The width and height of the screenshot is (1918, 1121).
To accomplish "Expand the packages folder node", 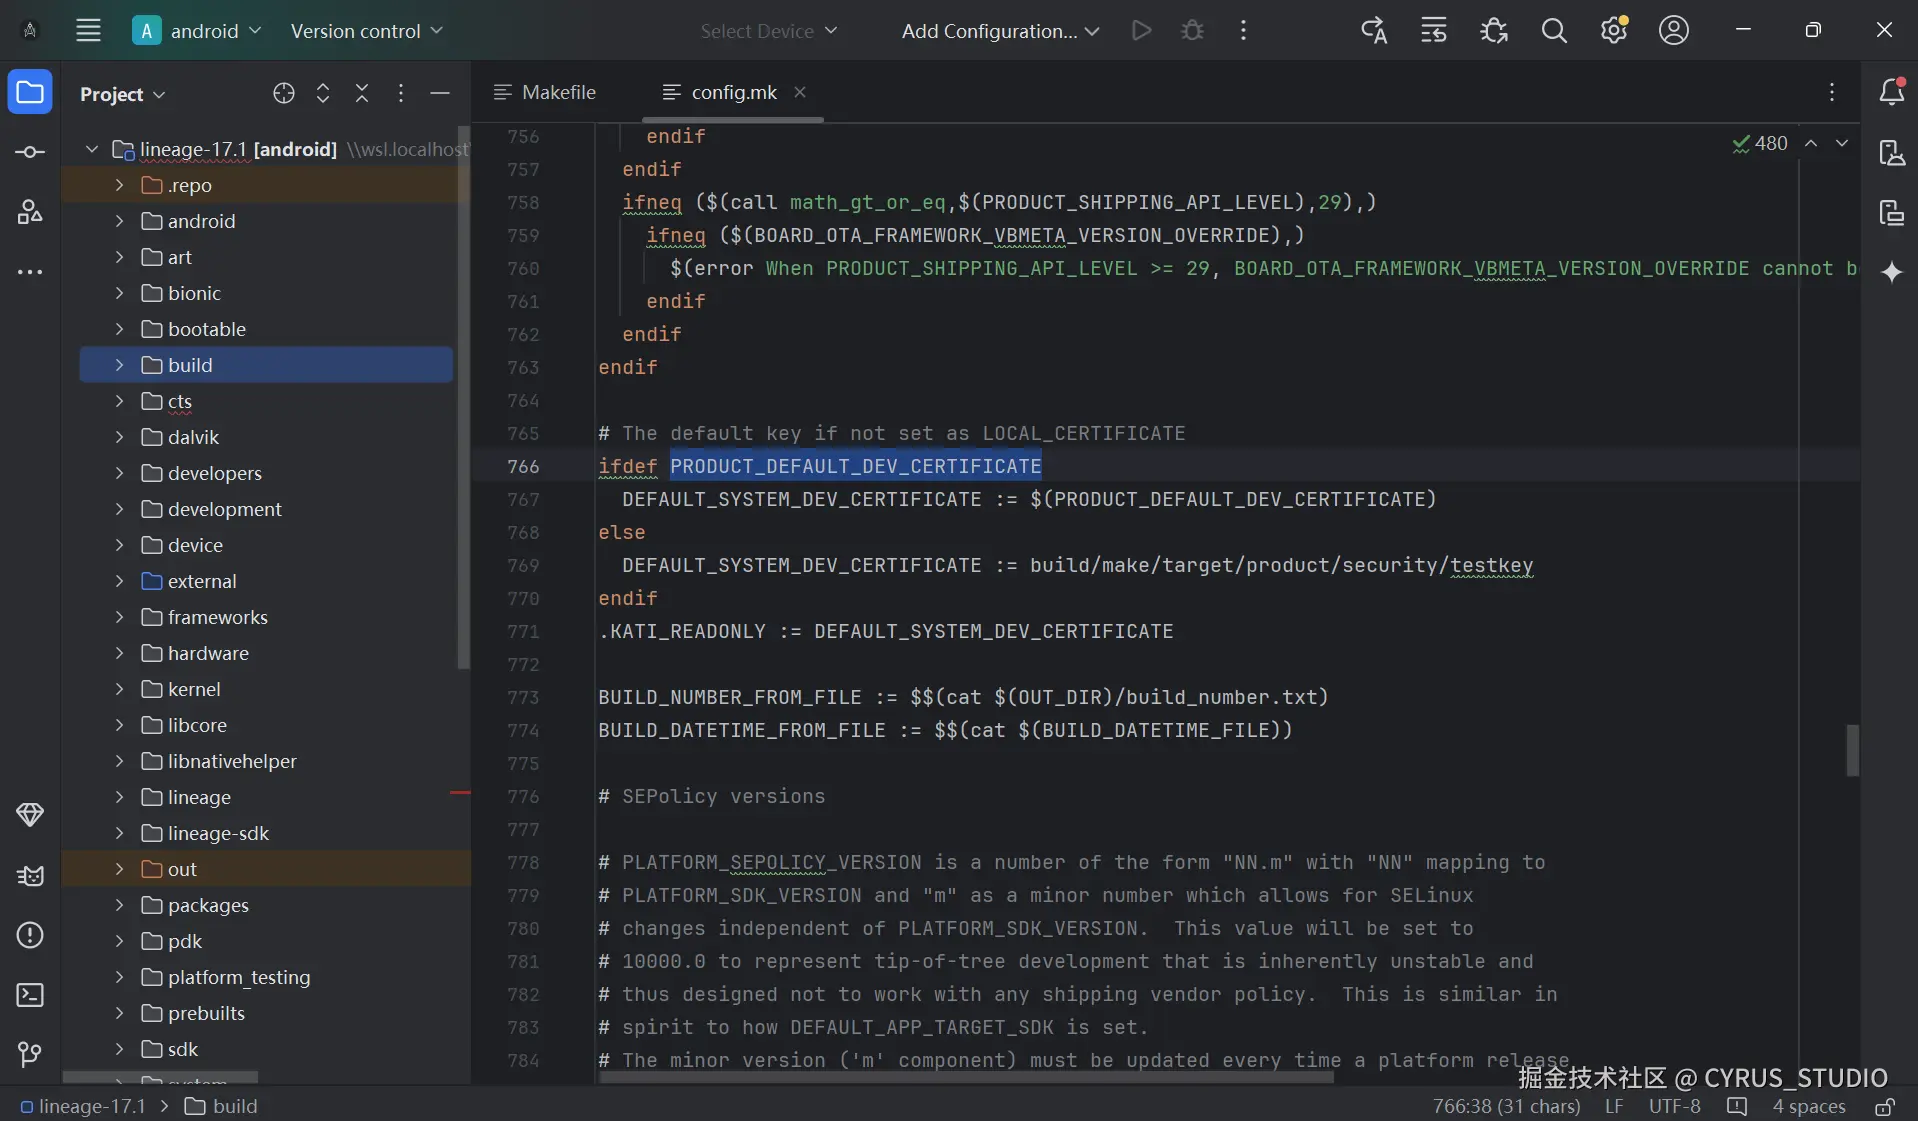I will coord(119,905).
